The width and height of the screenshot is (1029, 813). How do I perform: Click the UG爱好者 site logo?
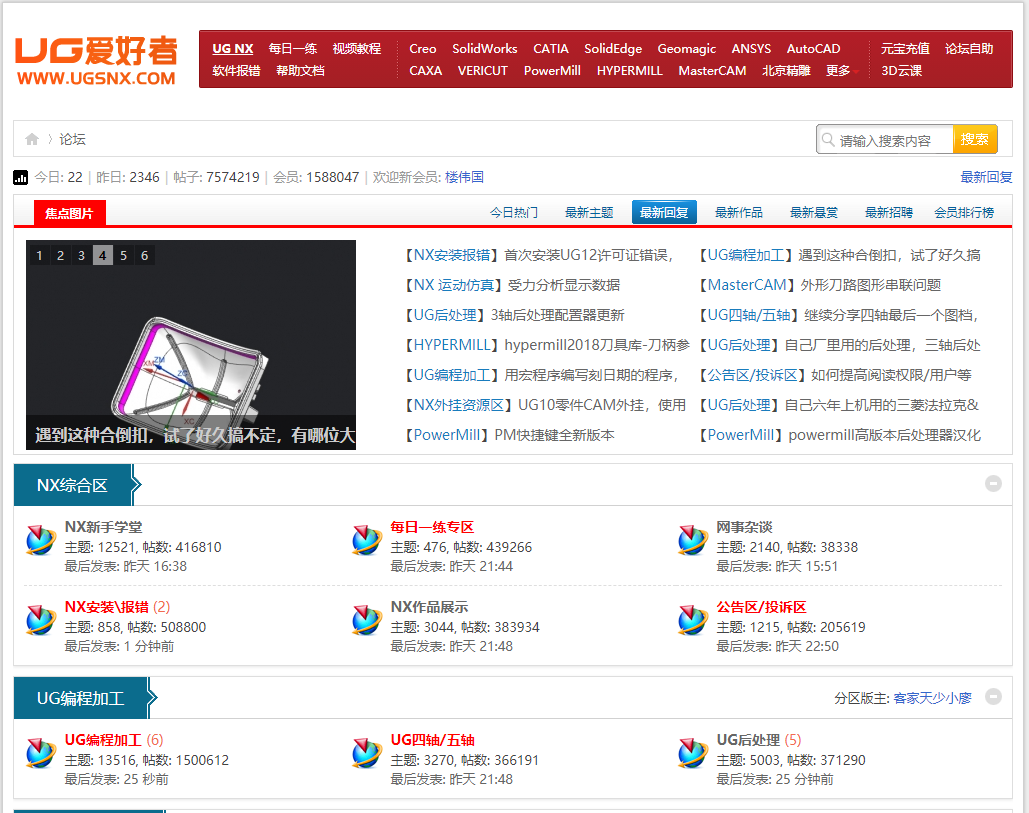click(96, 60)
